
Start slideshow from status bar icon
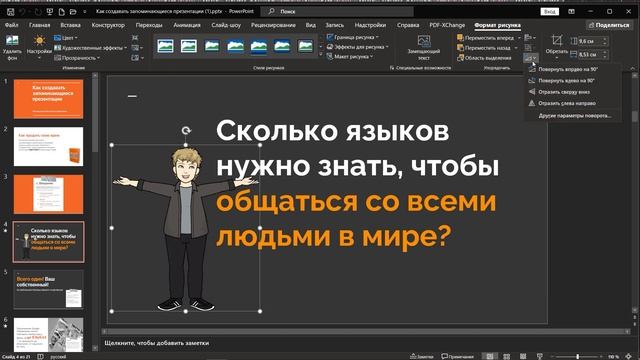click(539, 356)
